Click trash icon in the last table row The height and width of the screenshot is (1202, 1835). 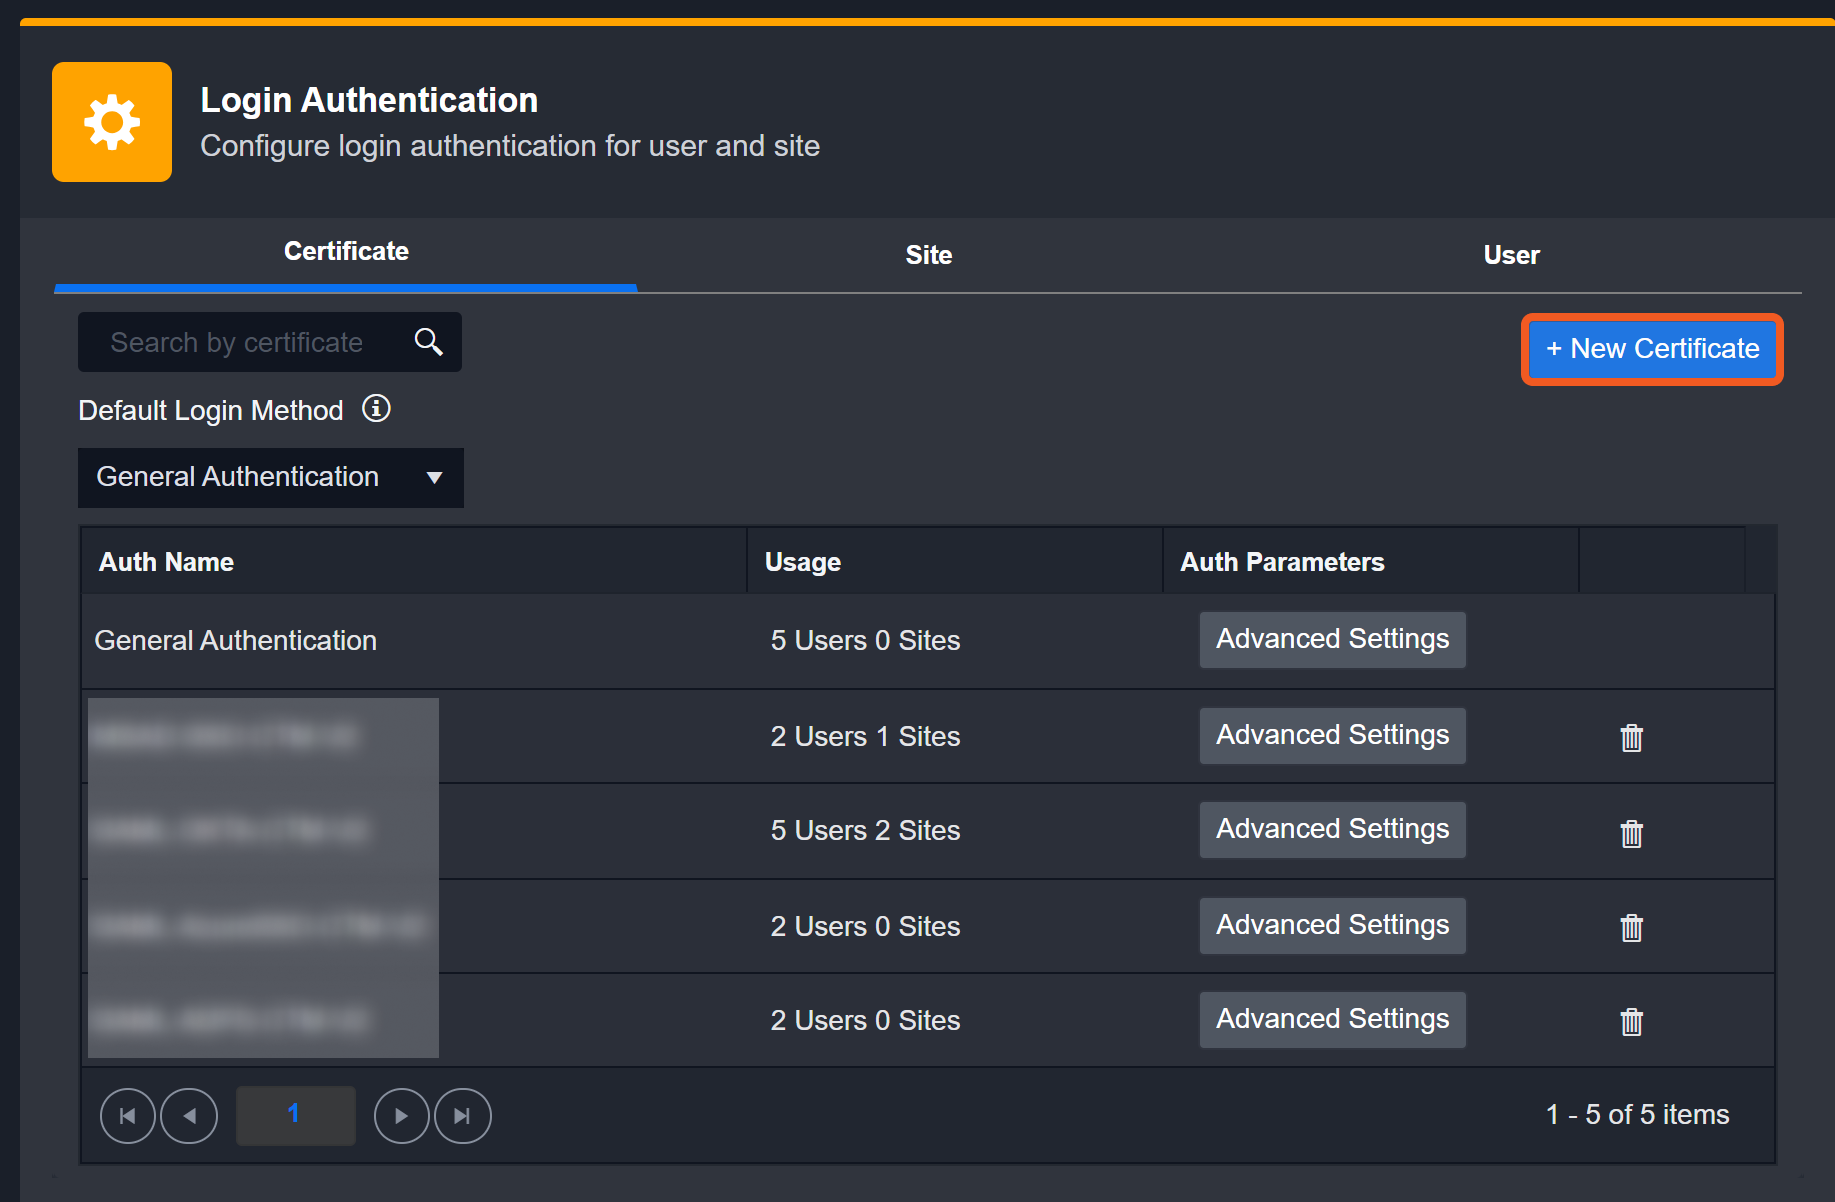pyautogui.click(x=1631, y=1021)
